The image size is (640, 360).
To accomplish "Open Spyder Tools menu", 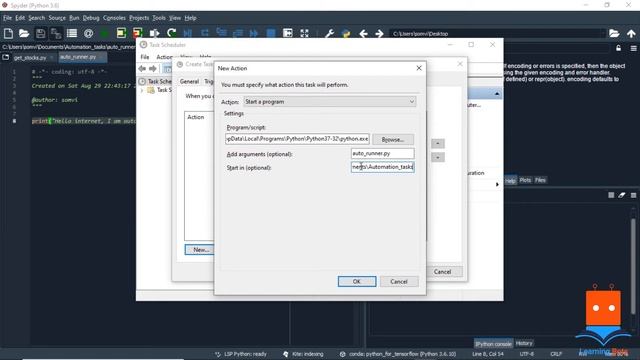I will pos(159,18).
